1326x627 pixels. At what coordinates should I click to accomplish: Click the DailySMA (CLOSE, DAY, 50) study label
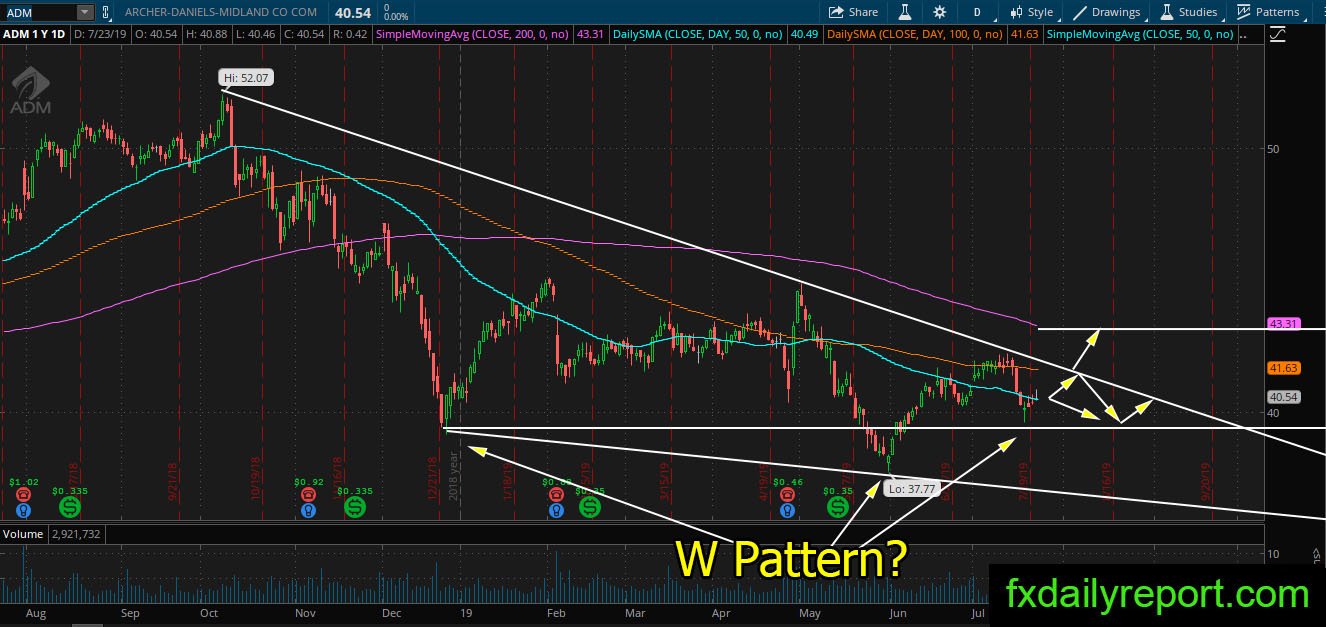point(698,34)
